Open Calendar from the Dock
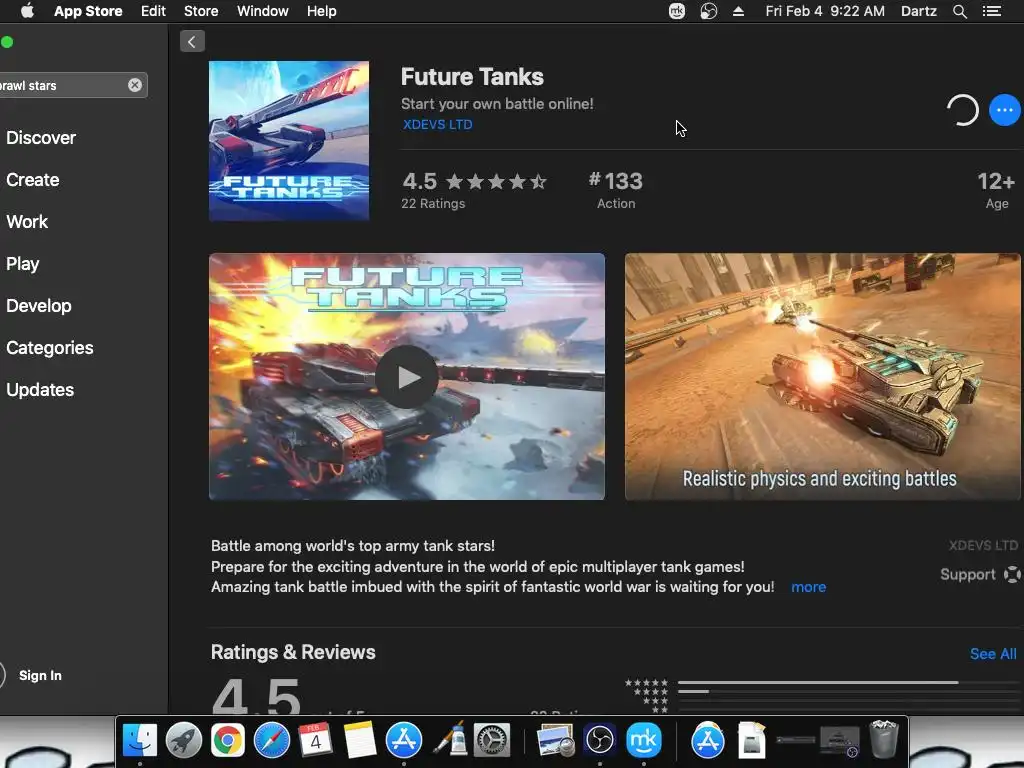This screenshot has height=768, width=1024. pos(315,741)
